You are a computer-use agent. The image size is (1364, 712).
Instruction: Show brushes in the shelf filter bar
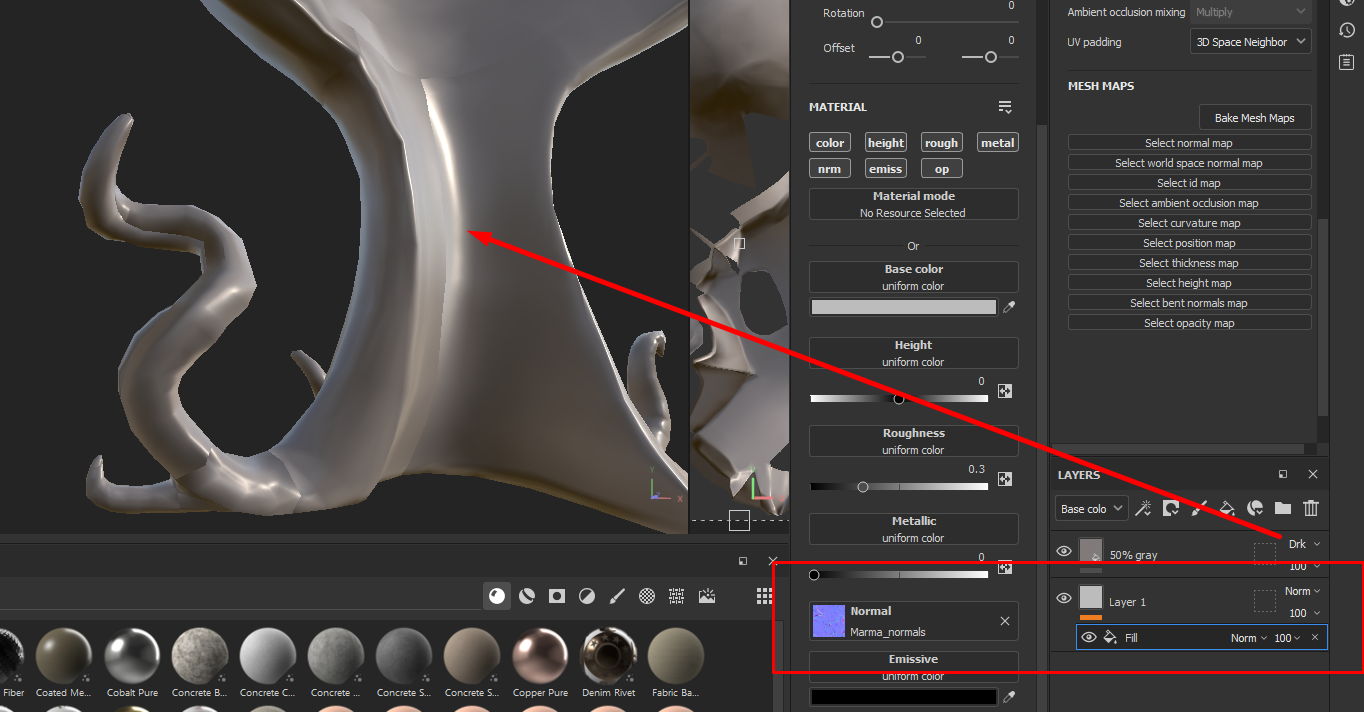click(617, 596)
